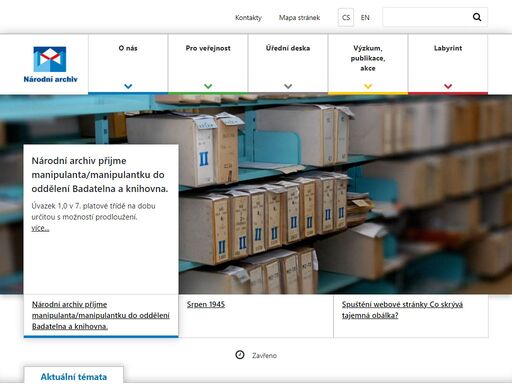Open the O nás menu
The image size is (512, 384).
(128, 48)
